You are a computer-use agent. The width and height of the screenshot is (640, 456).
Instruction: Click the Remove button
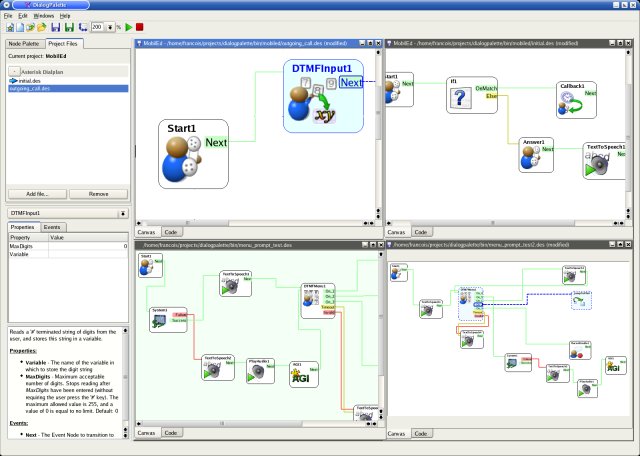(x=96, y=193)
